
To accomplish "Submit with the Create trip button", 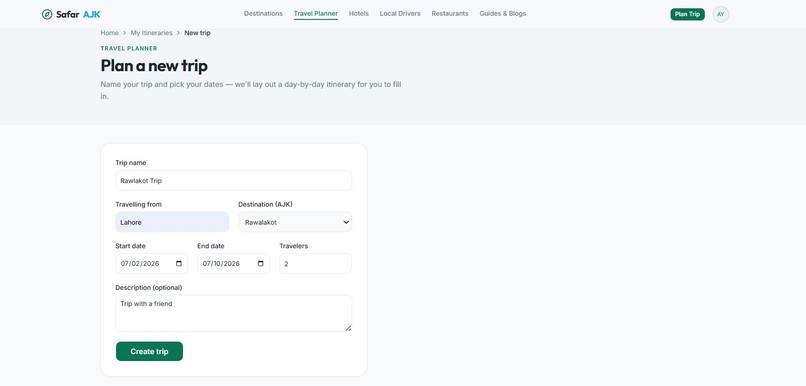I will [149, 352].
